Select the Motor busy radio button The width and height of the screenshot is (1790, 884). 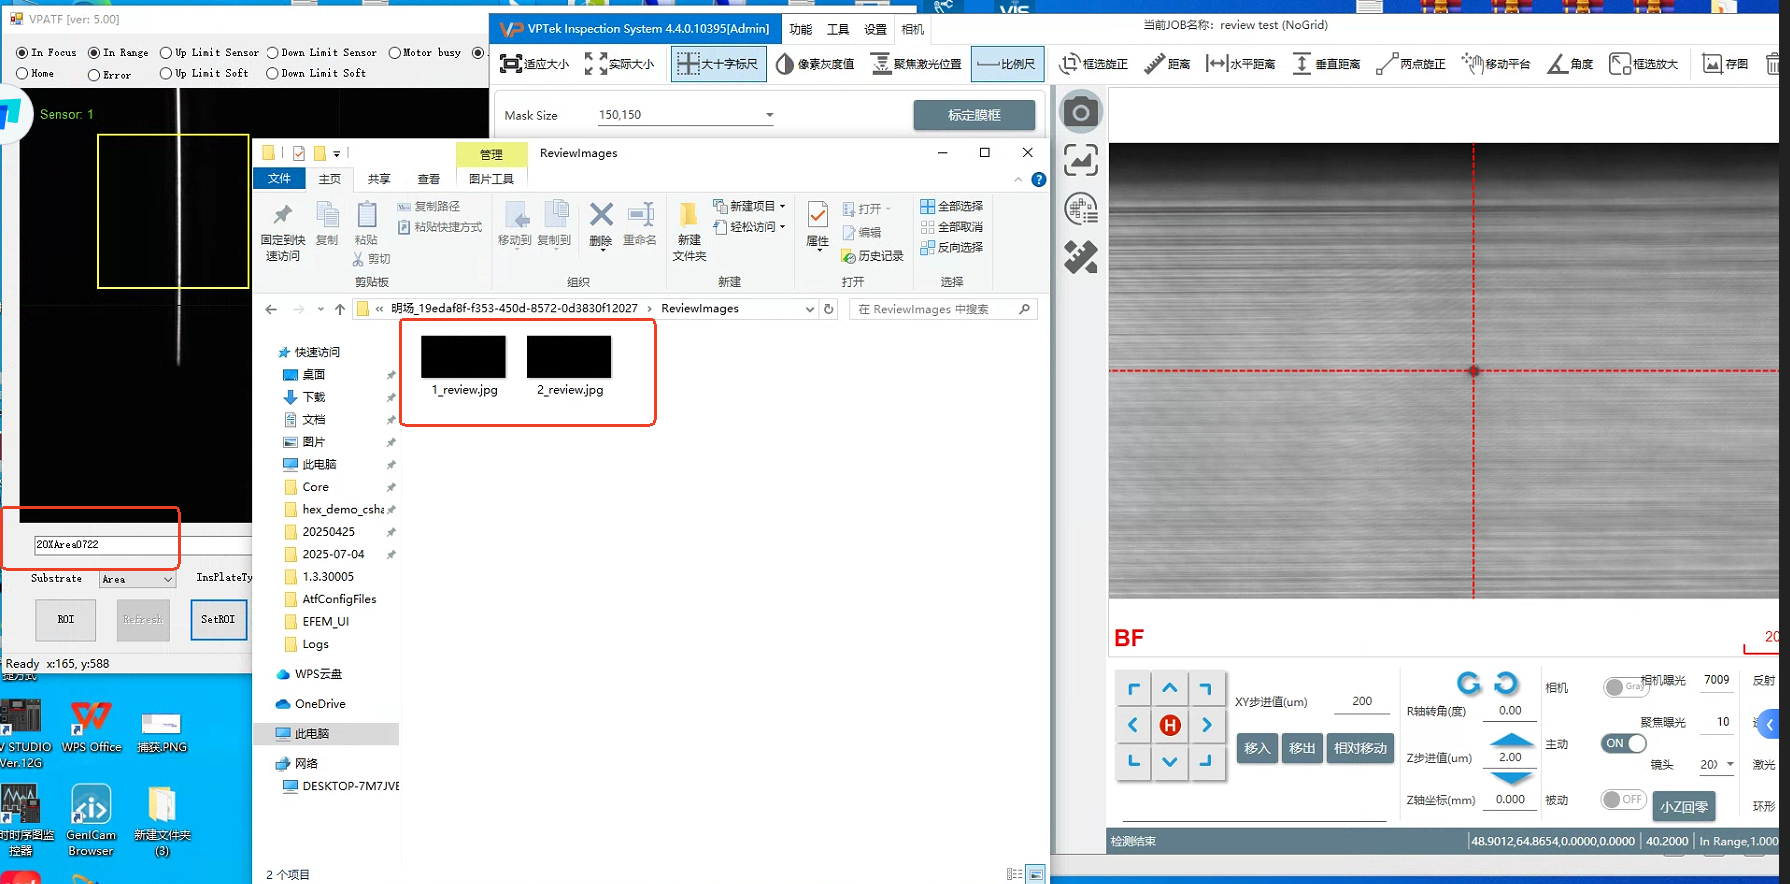(395, 53)
